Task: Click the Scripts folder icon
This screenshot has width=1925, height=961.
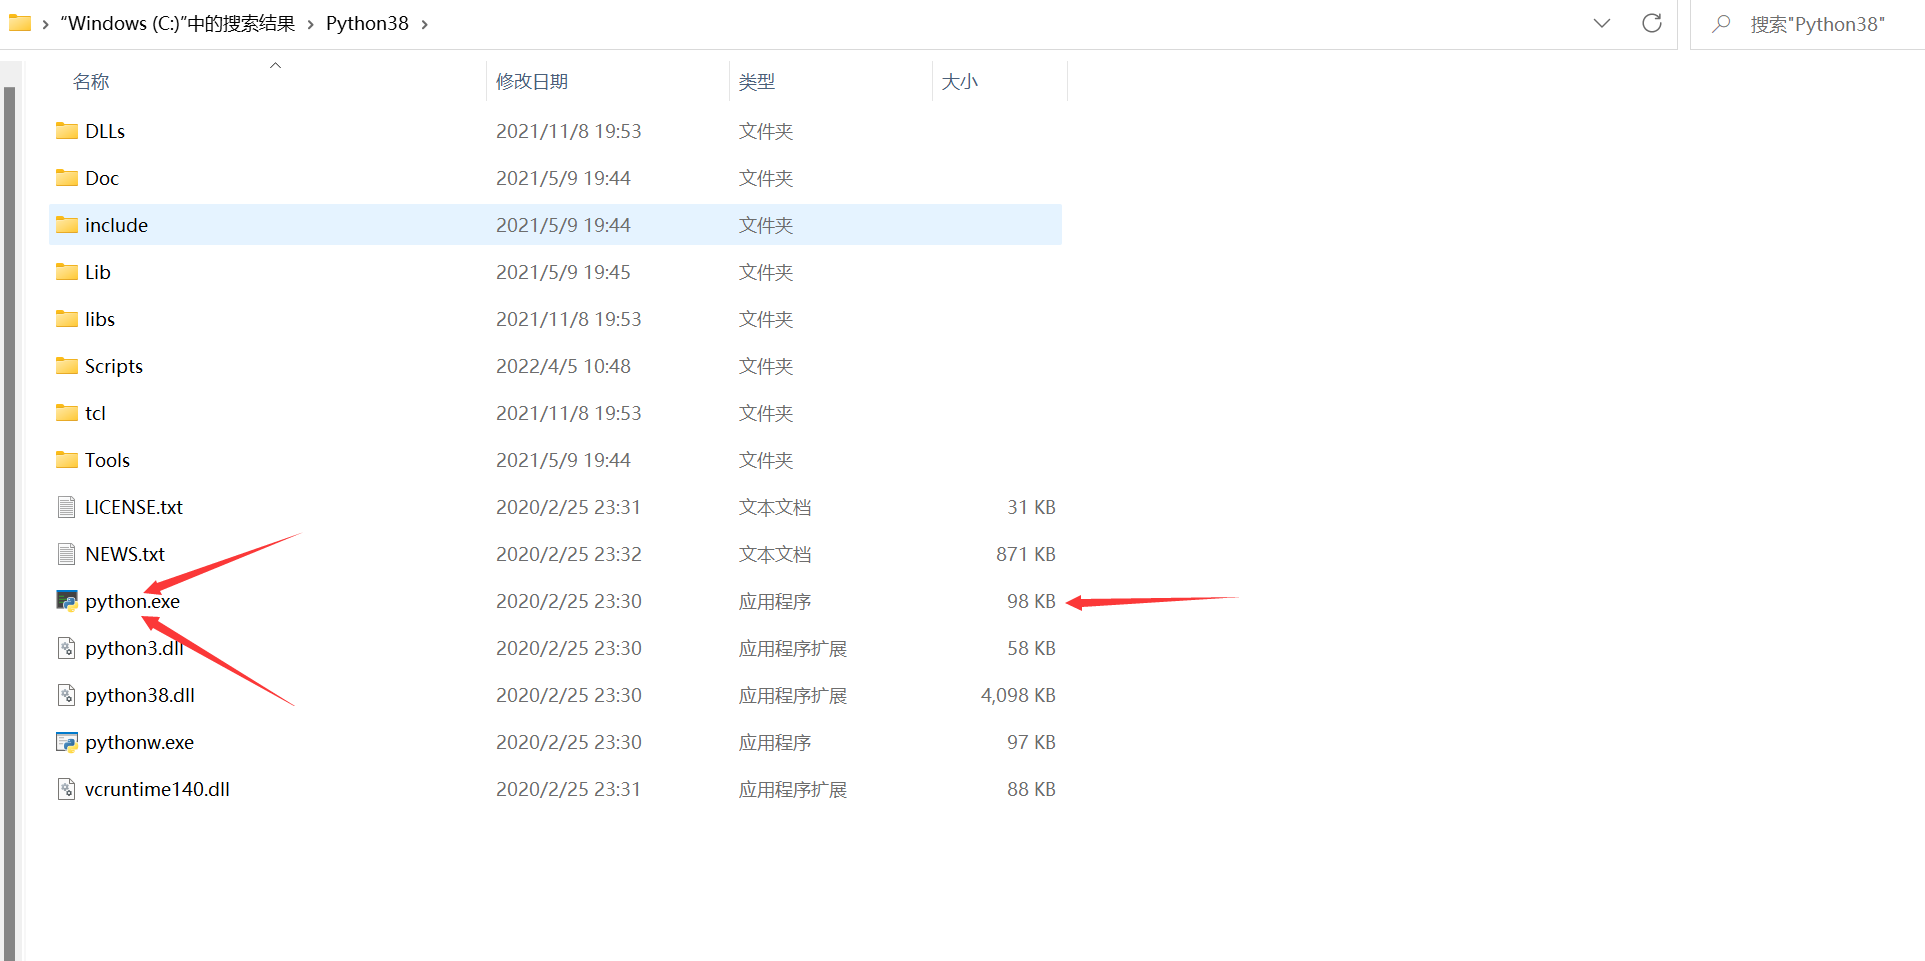Action: pyautogui.click(x=67, y=366)
